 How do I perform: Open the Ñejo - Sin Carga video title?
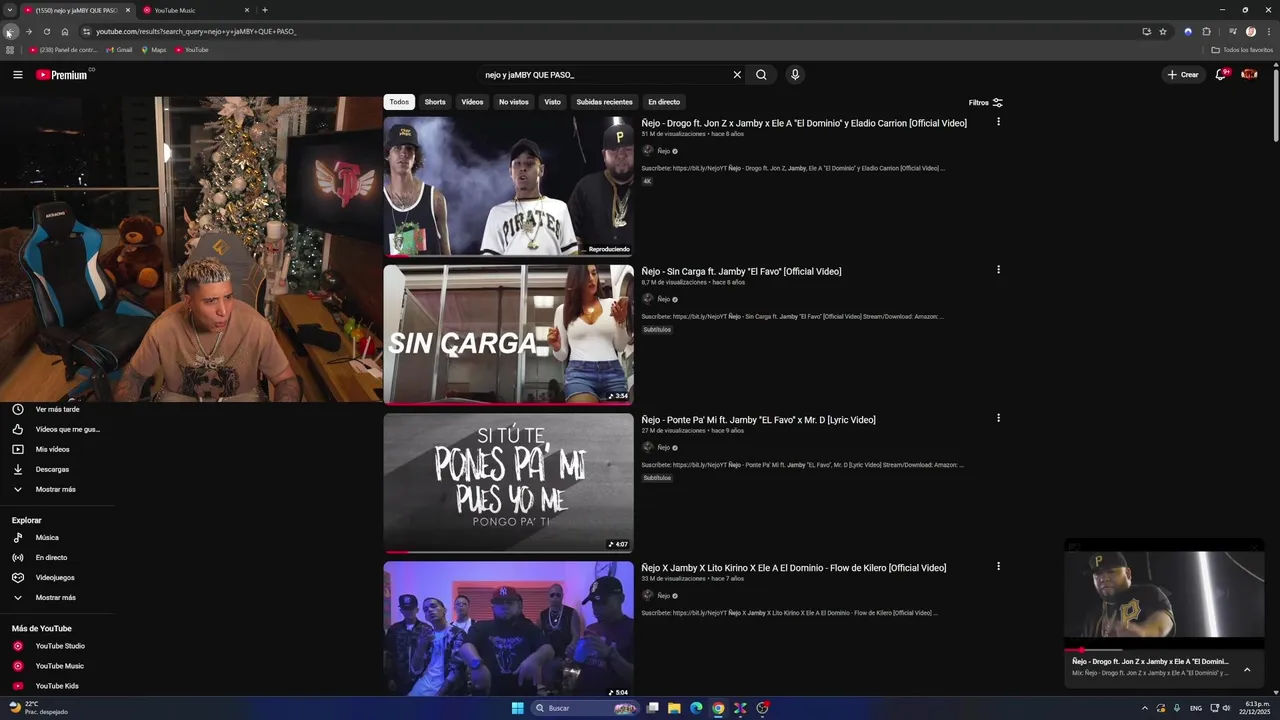click(741, 271)
